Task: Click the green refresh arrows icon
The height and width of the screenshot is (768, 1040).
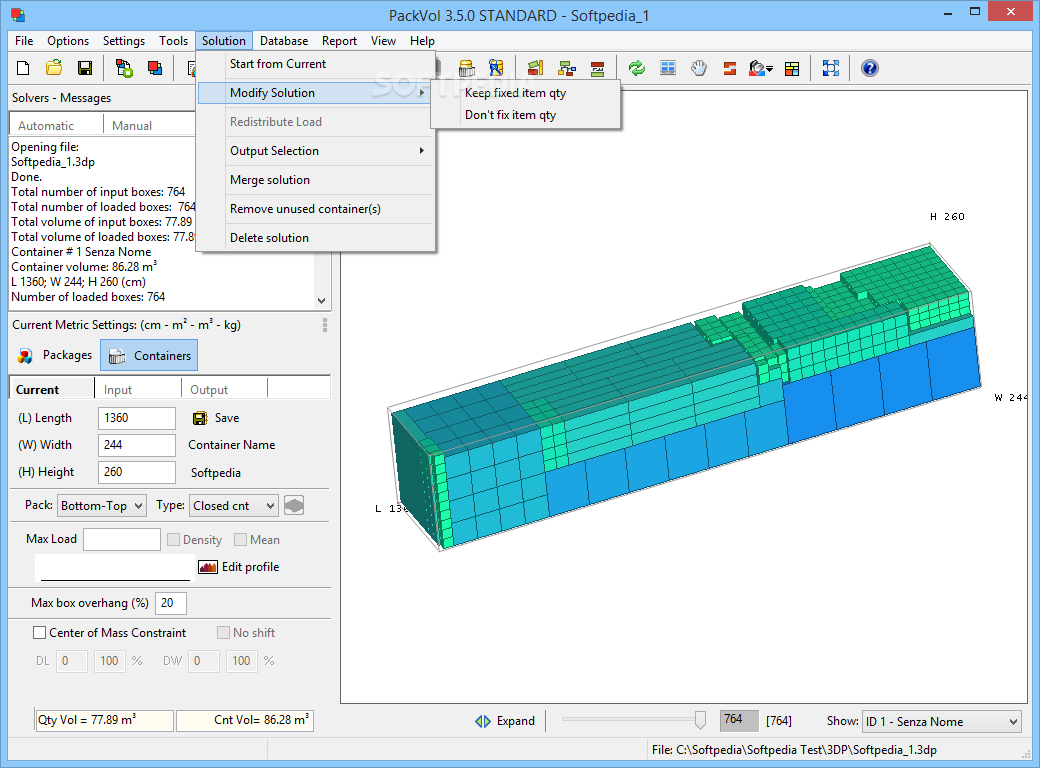Action: coord(637,68)
